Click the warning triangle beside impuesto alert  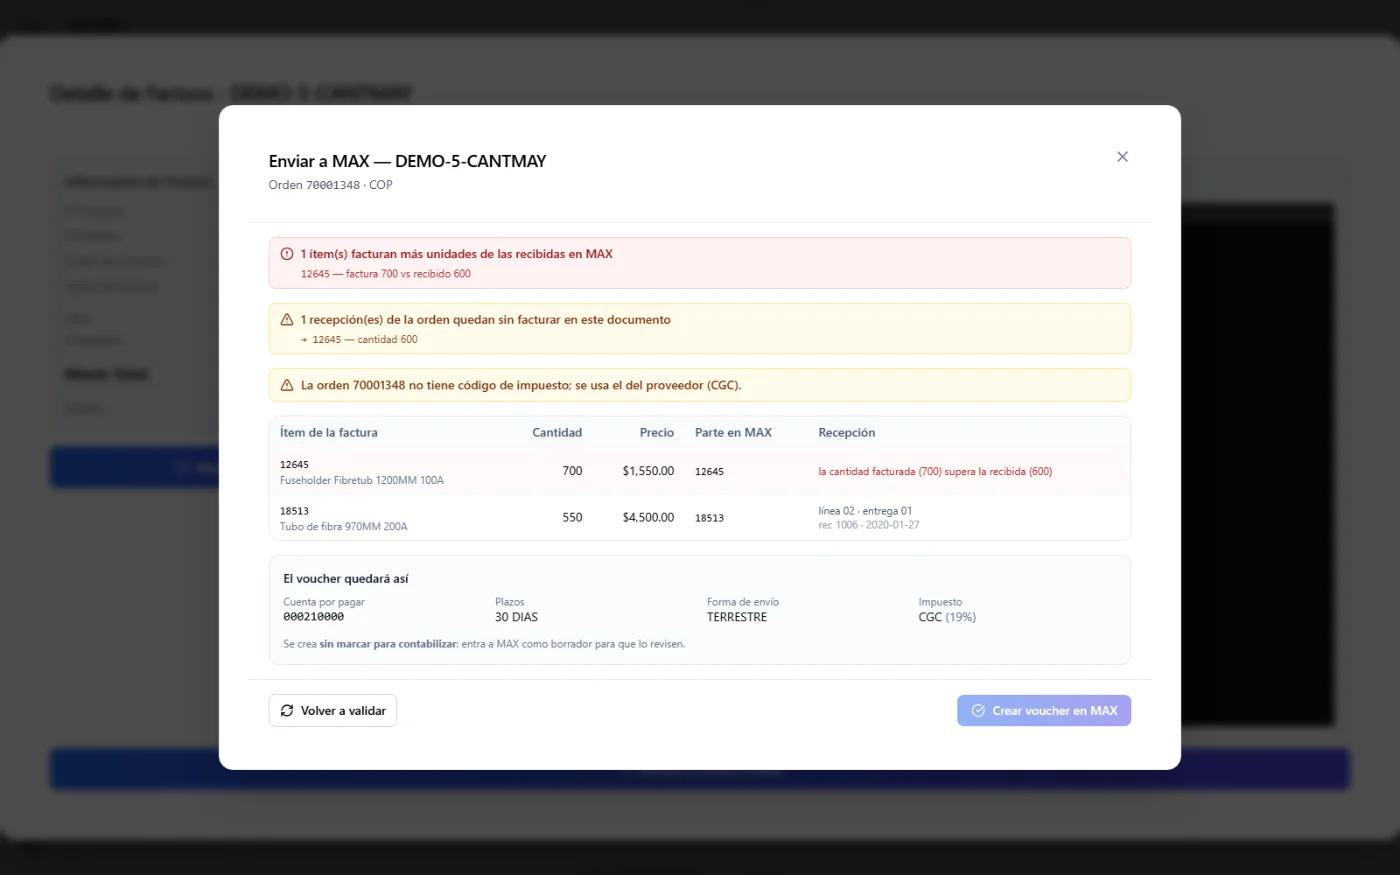click(x=287, y=385)
